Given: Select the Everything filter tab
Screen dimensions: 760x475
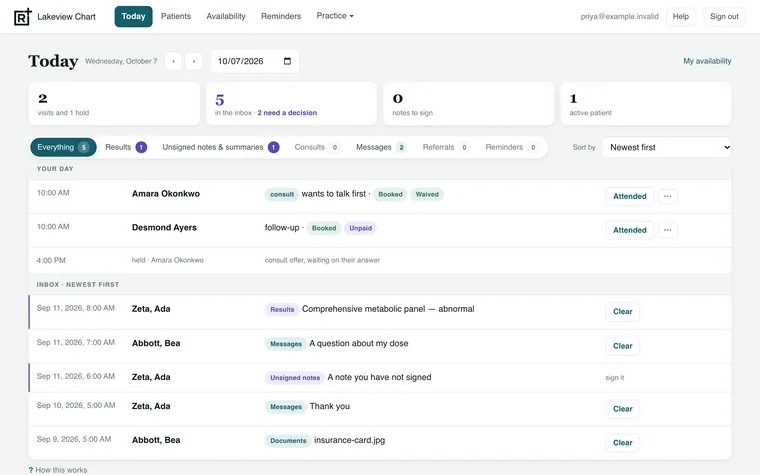Looking at the screenshot, I should tap(63, 147).
